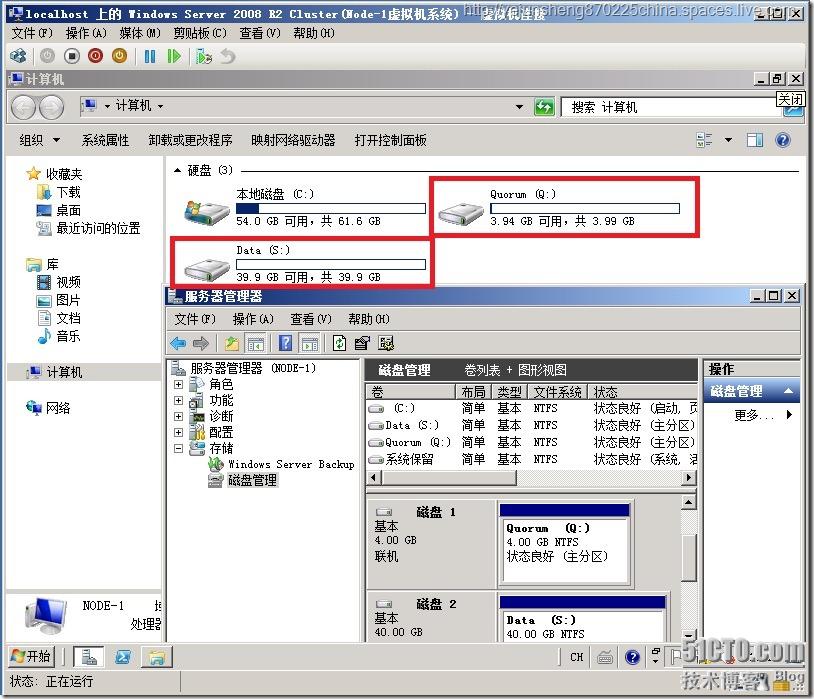This screenshot has width=814, height=699.
Task: Collapse the 硬盘 (3) group triangle
Action: tap(177, 170)
